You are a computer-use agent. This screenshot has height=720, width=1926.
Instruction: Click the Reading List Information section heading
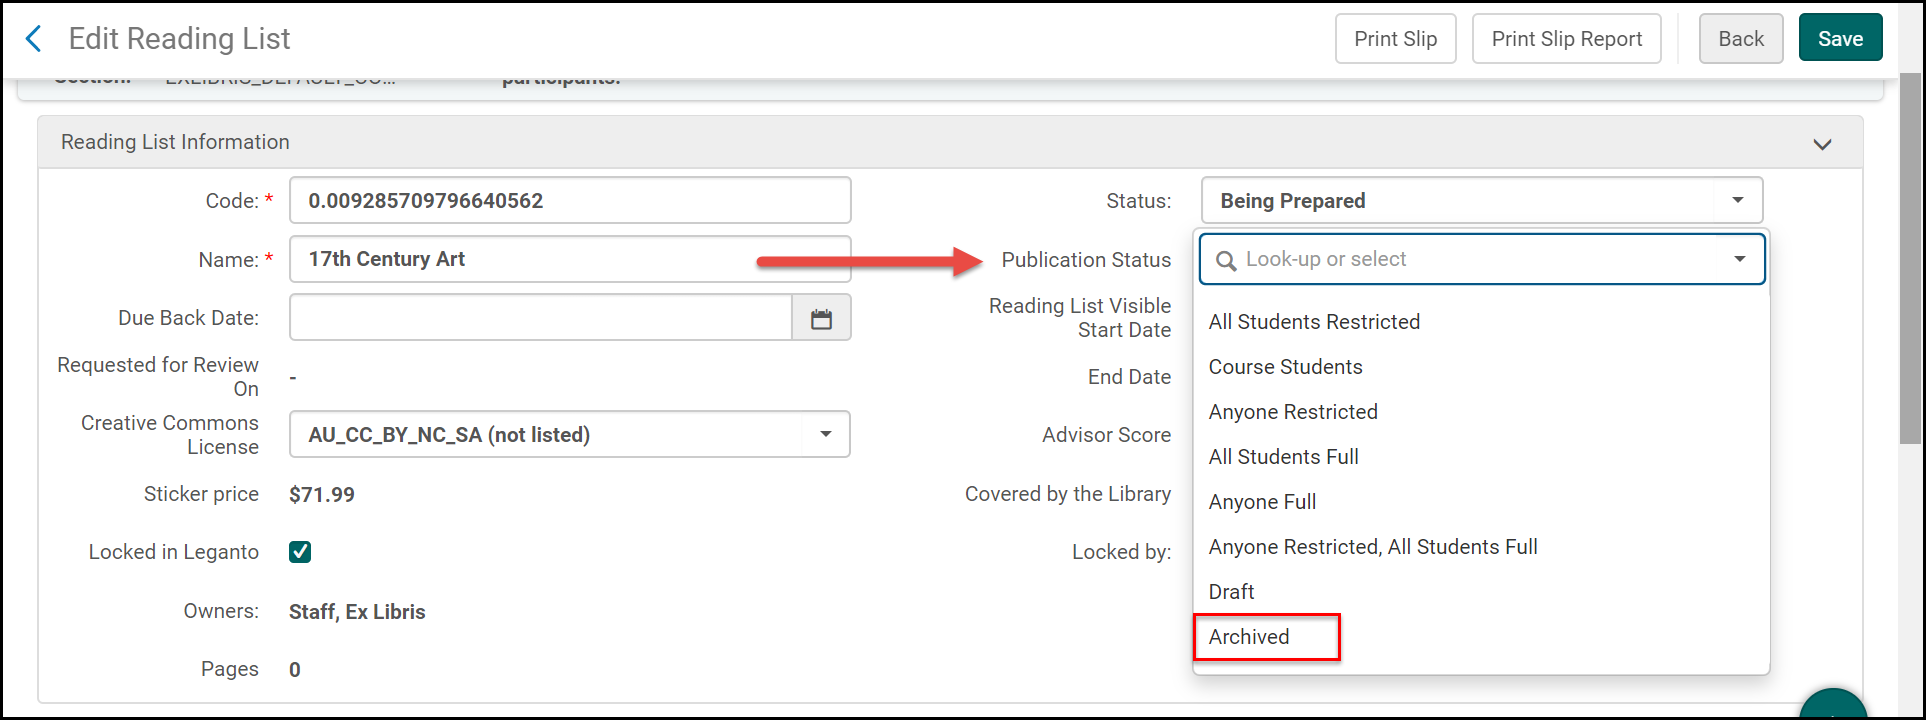pyautogui.click(x=175, y=142)
